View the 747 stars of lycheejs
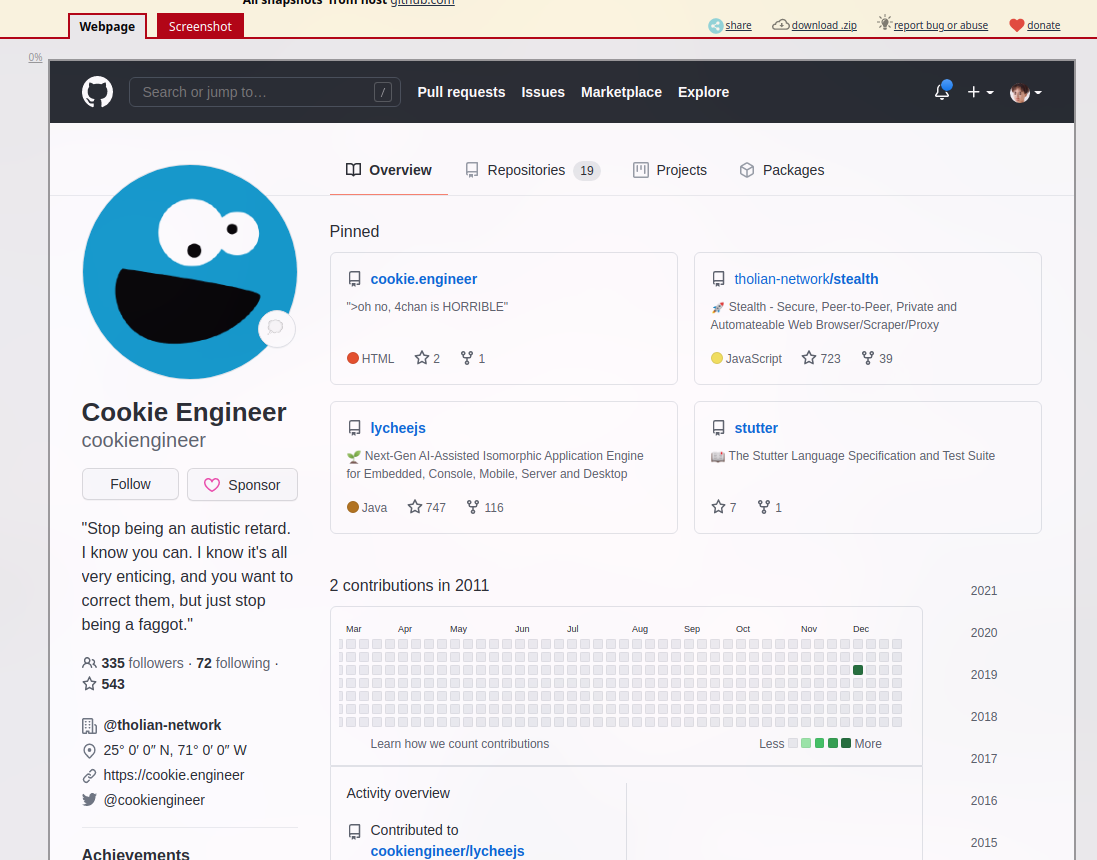1097x860 pixels. click(427, 507)
